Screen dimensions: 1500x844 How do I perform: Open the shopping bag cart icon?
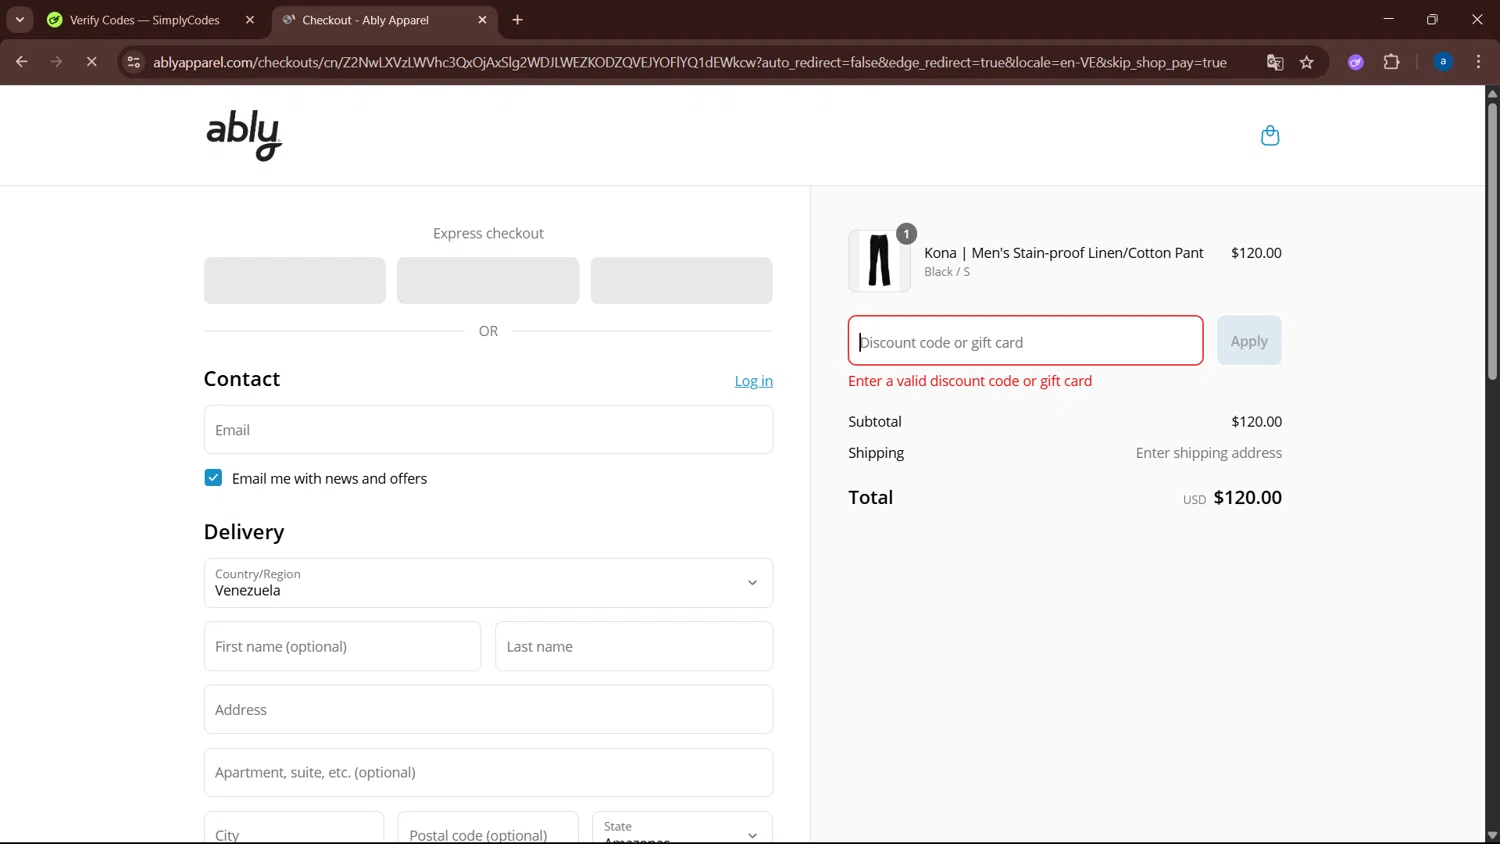[1270, 135]
